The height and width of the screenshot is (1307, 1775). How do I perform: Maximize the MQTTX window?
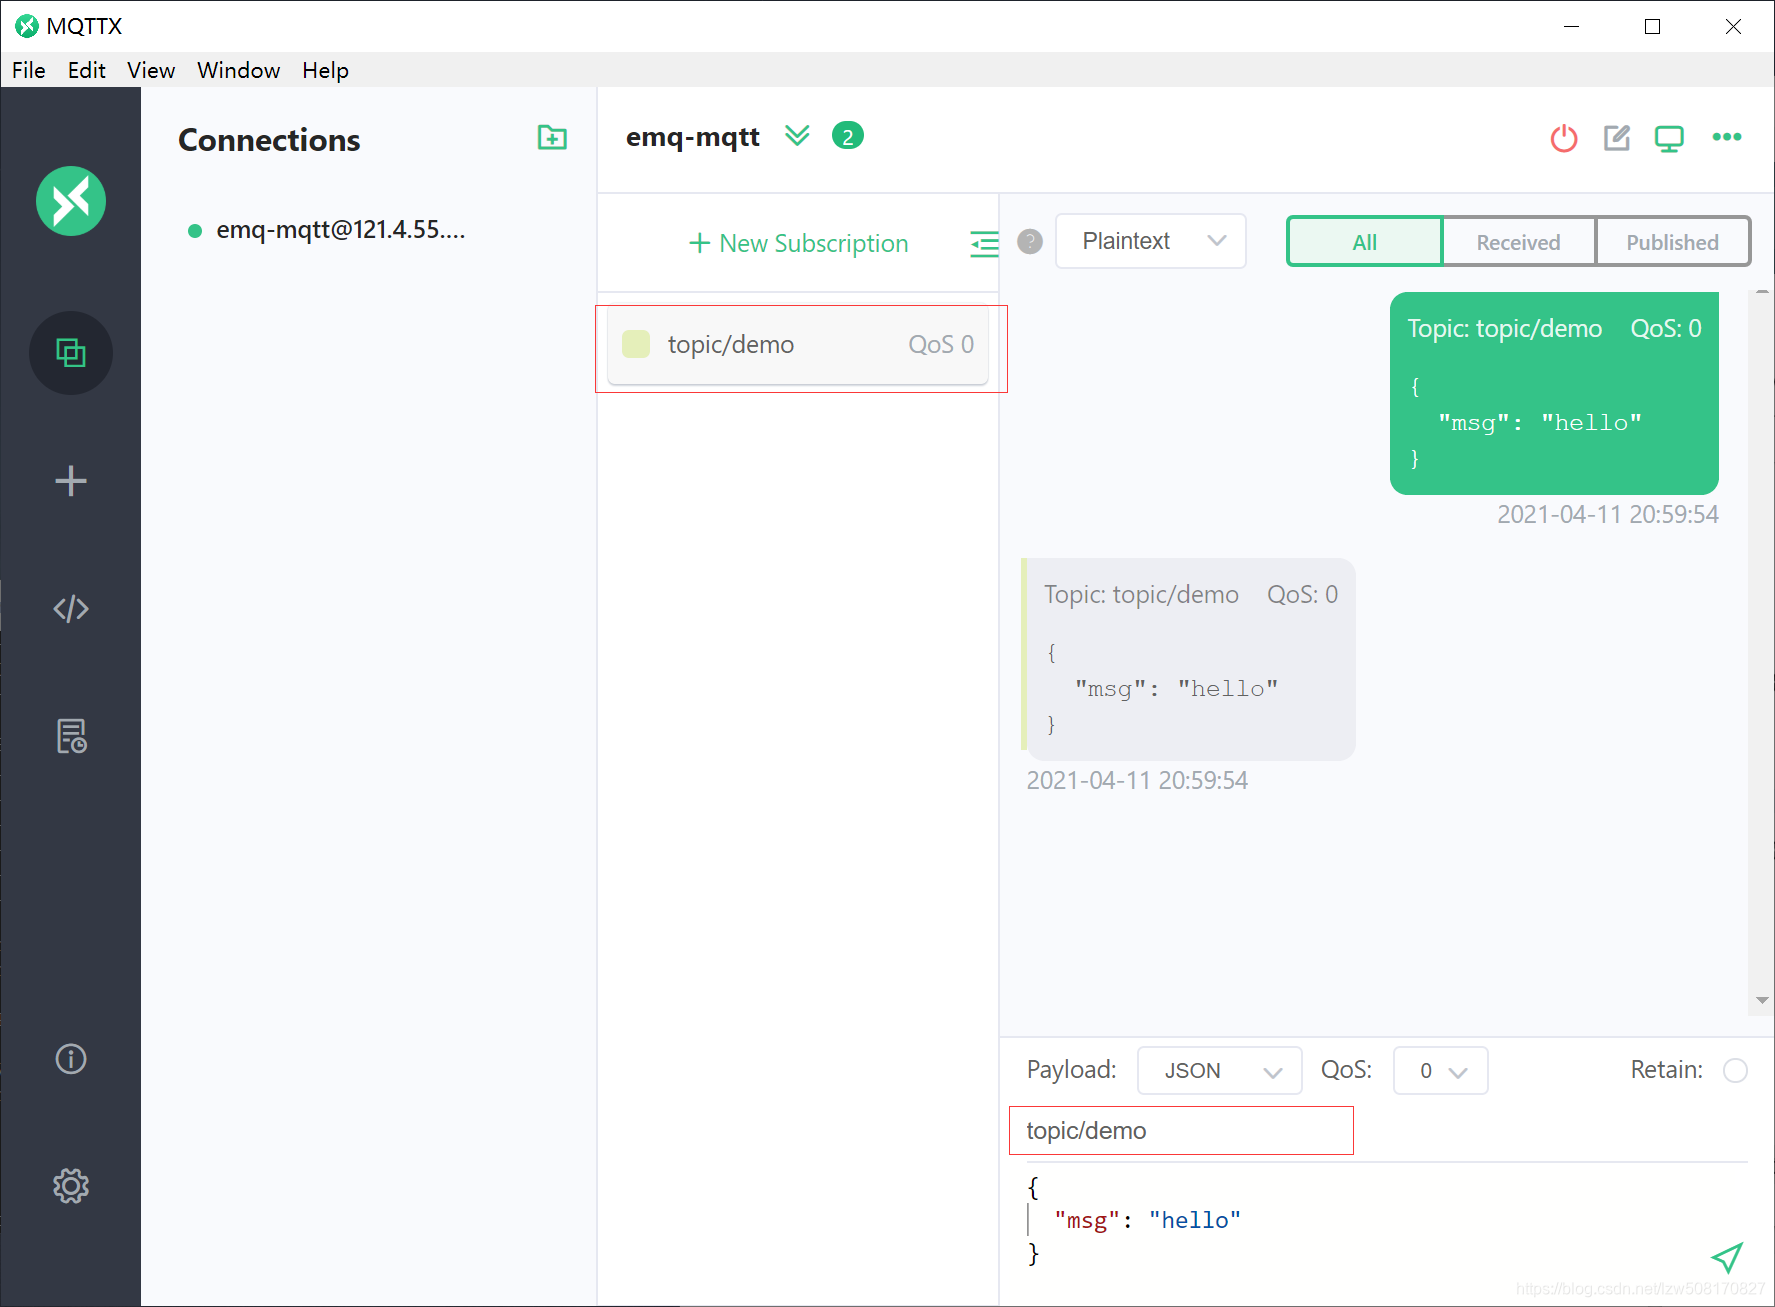click(x=1653, y=26)
